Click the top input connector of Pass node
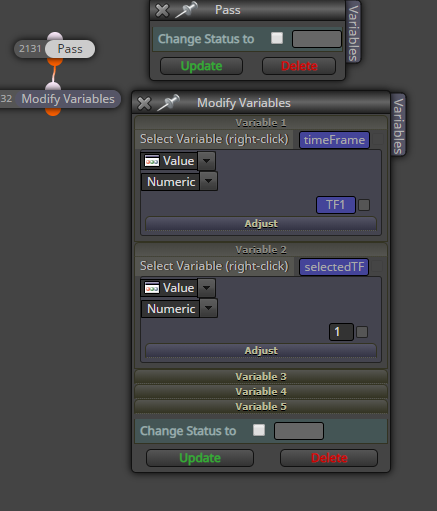Screen dimensions: 437x511 [55, 36]
